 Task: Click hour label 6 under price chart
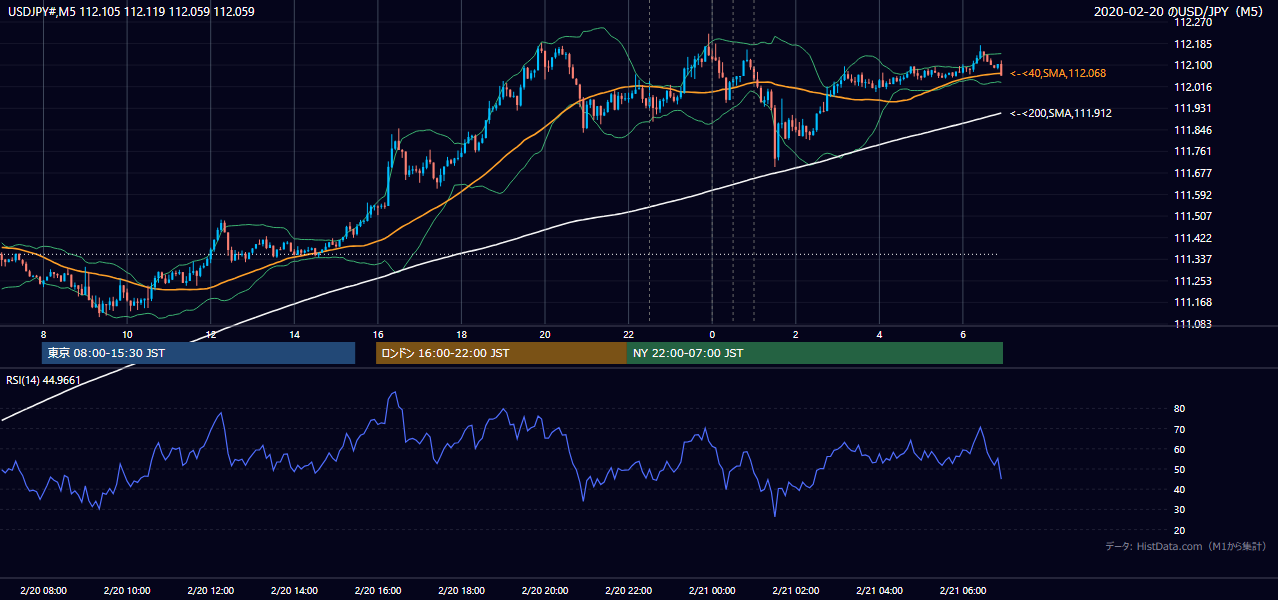point(962,333)
